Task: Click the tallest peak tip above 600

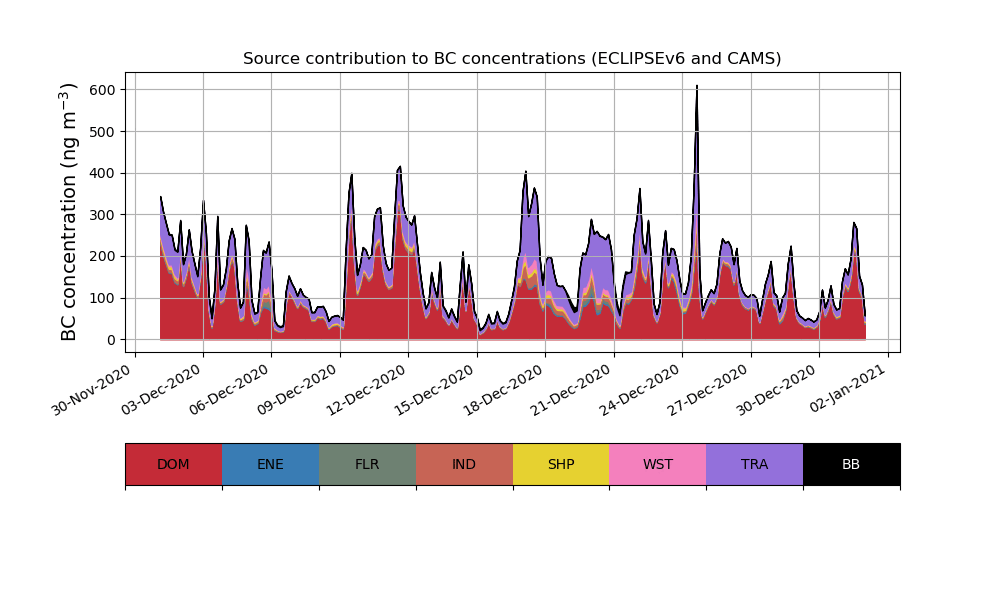Action: click(697, 87)
